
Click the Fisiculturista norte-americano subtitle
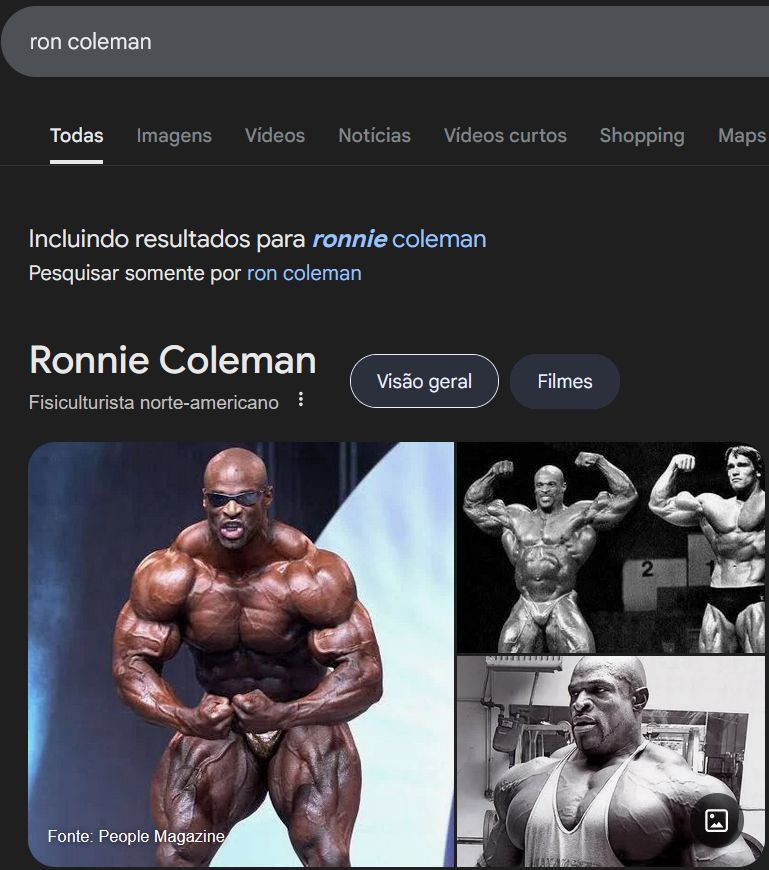click(154, 402)
